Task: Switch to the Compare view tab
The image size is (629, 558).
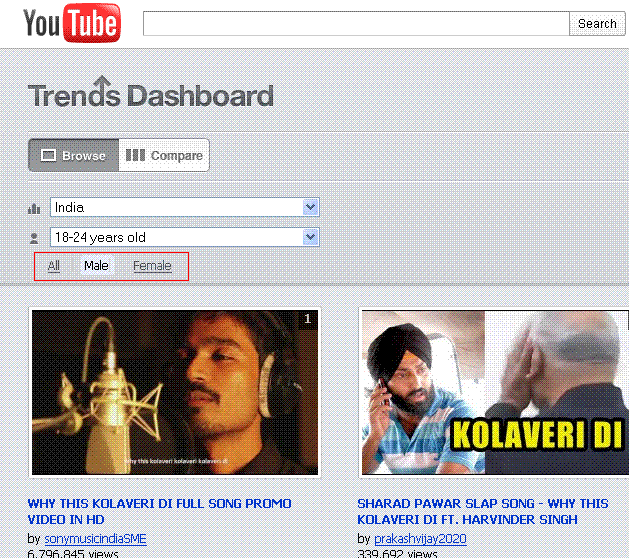Action: (164, 155)
